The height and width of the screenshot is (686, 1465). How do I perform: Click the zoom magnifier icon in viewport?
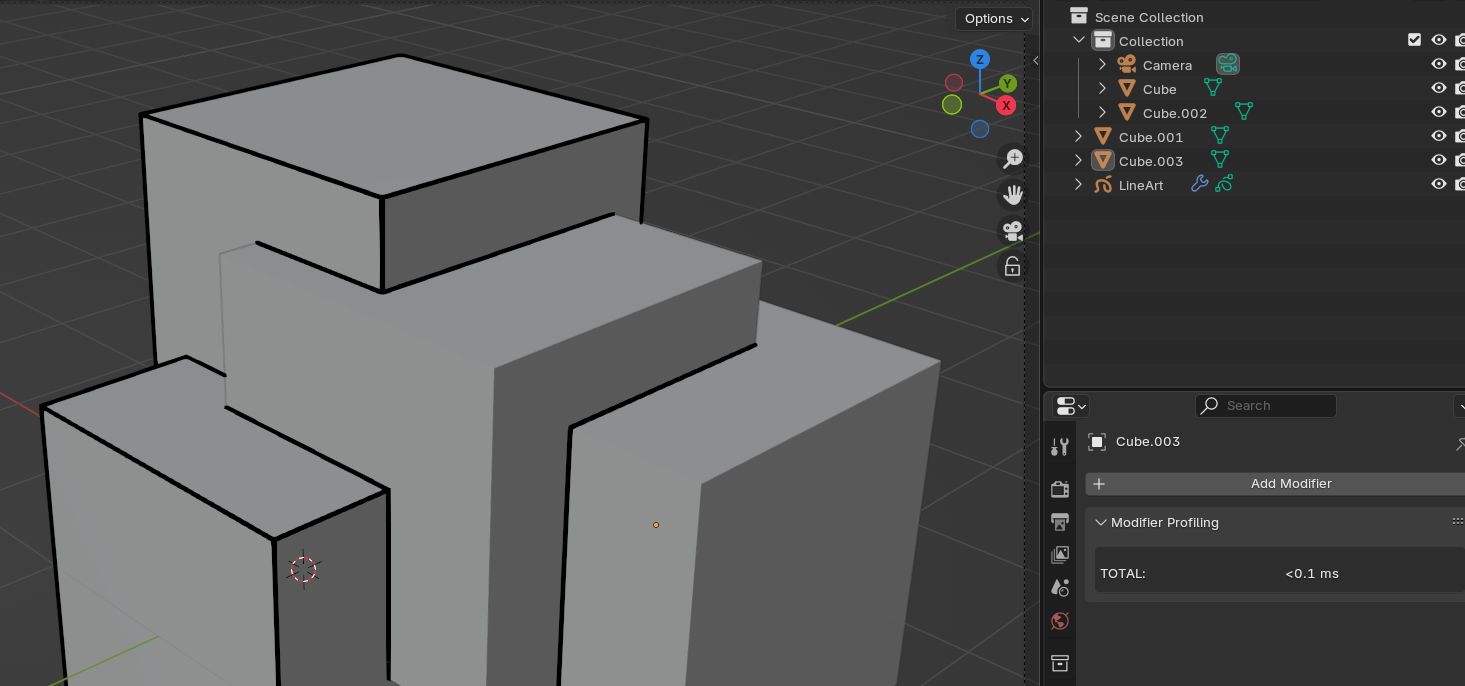1012,158
